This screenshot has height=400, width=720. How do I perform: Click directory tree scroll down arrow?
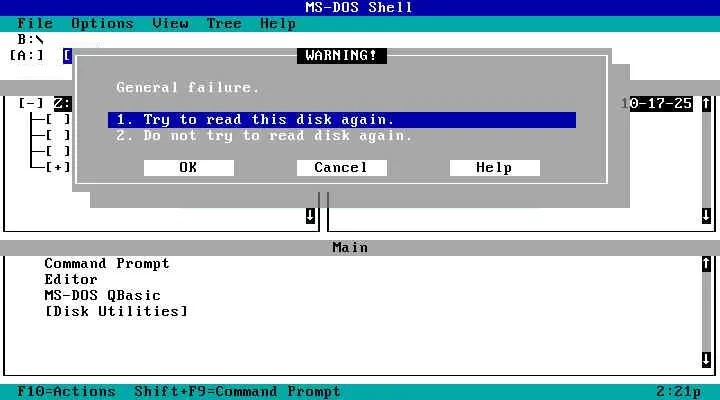click(x=310, y=215)
